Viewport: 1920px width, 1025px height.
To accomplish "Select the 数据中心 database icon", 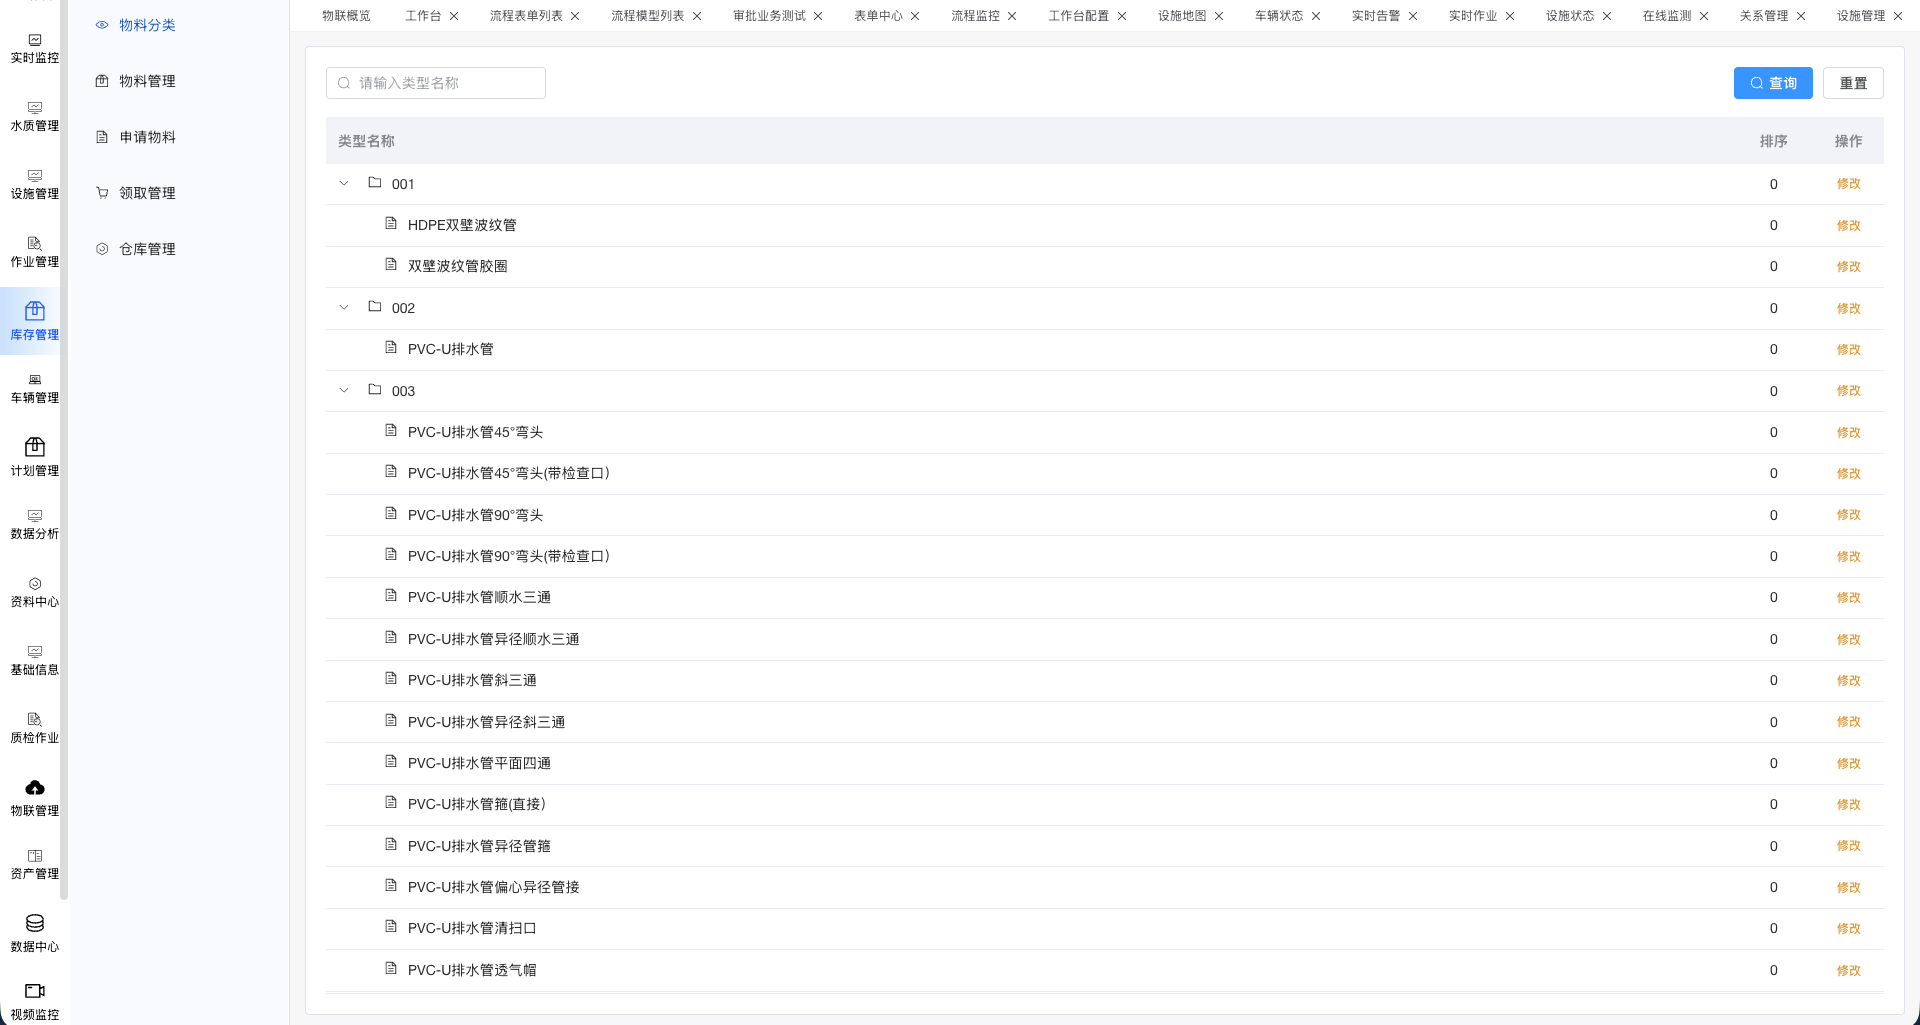I will 34,923.
